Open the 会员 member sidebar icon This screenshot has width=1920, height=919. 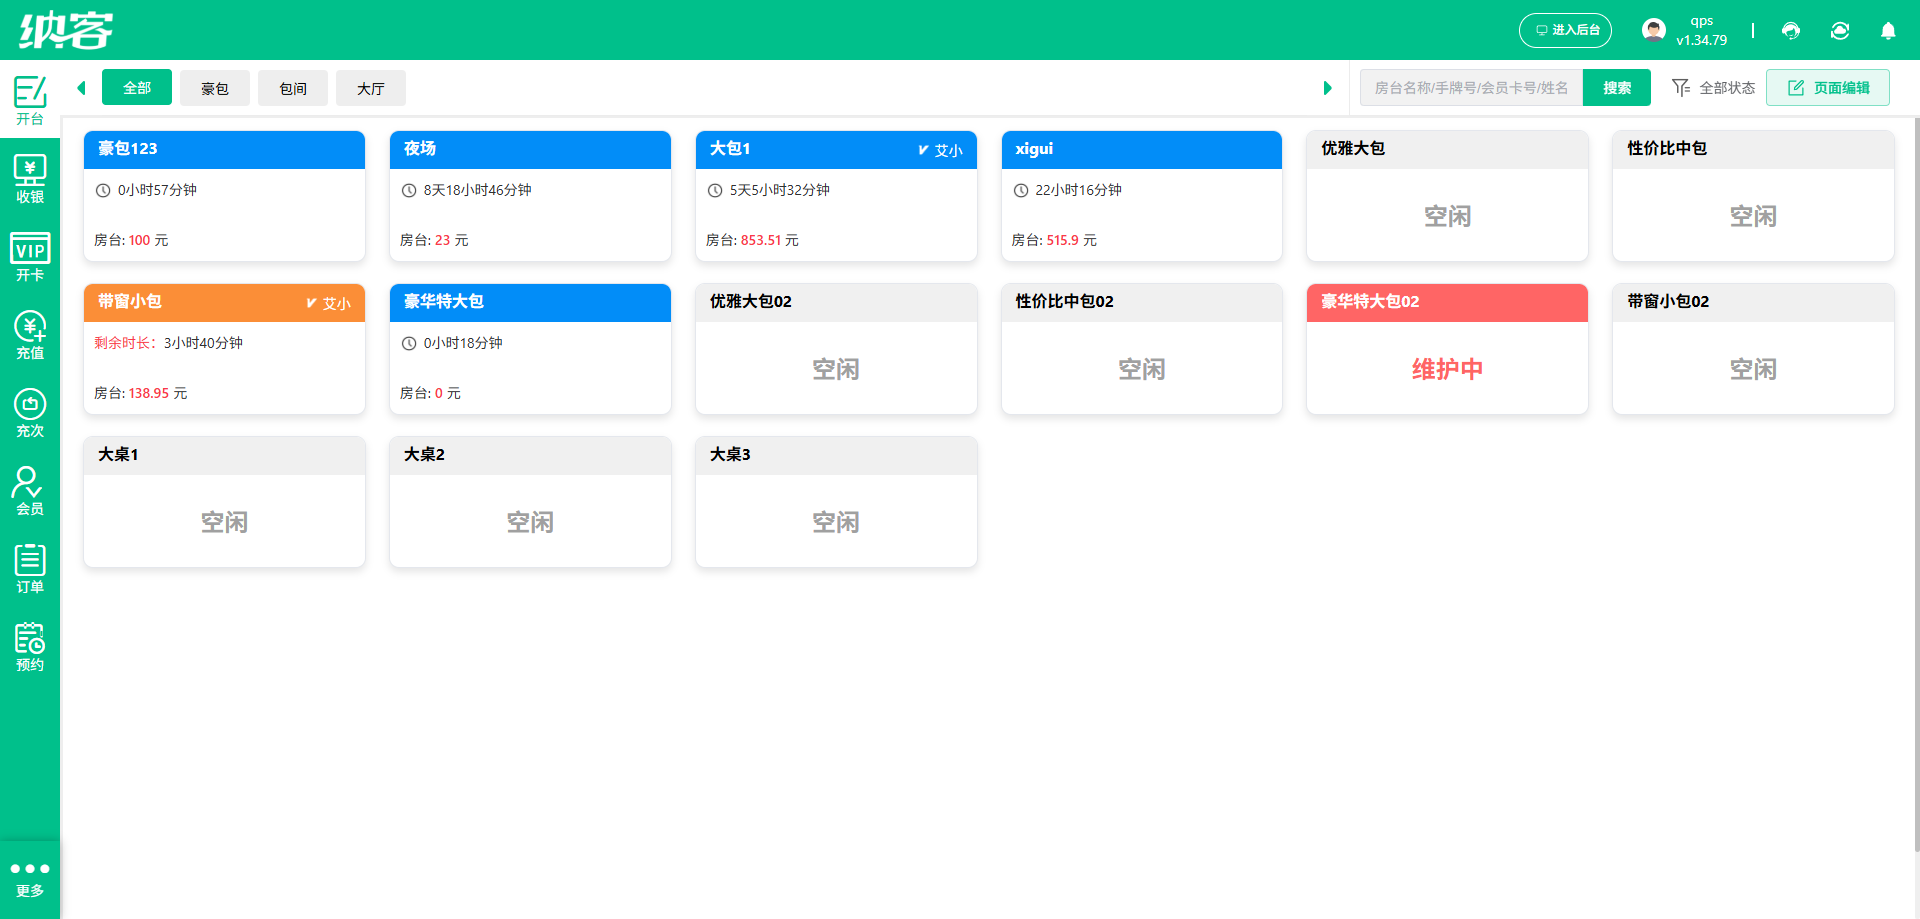tap(30, 491)
